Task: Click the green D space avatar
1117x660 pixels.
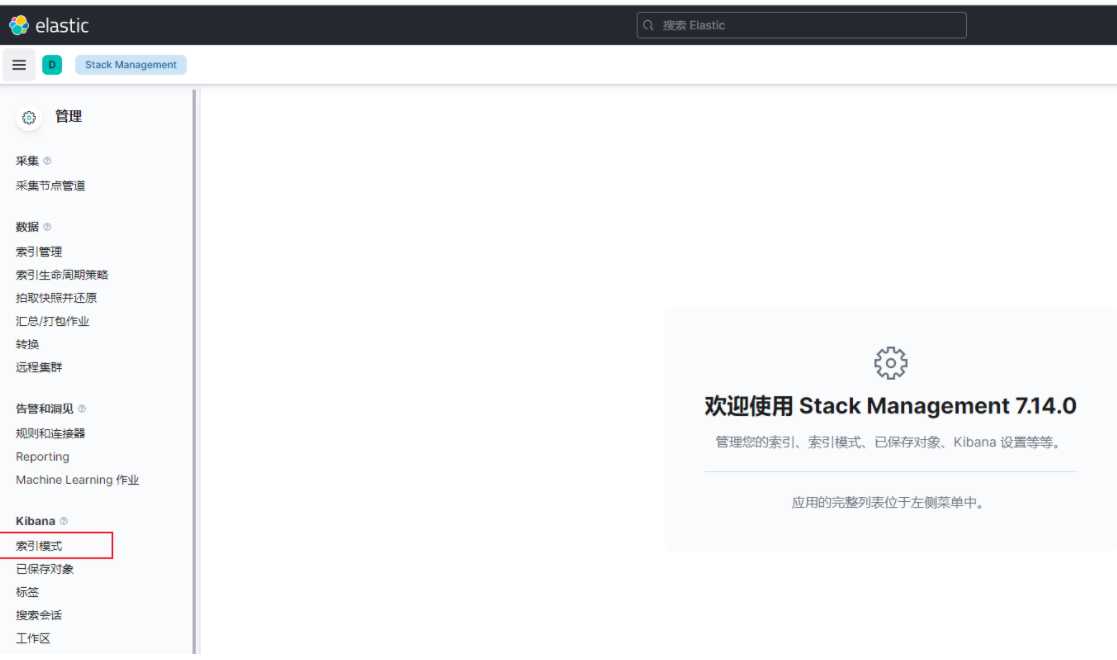Action: [x=52, y=65]
